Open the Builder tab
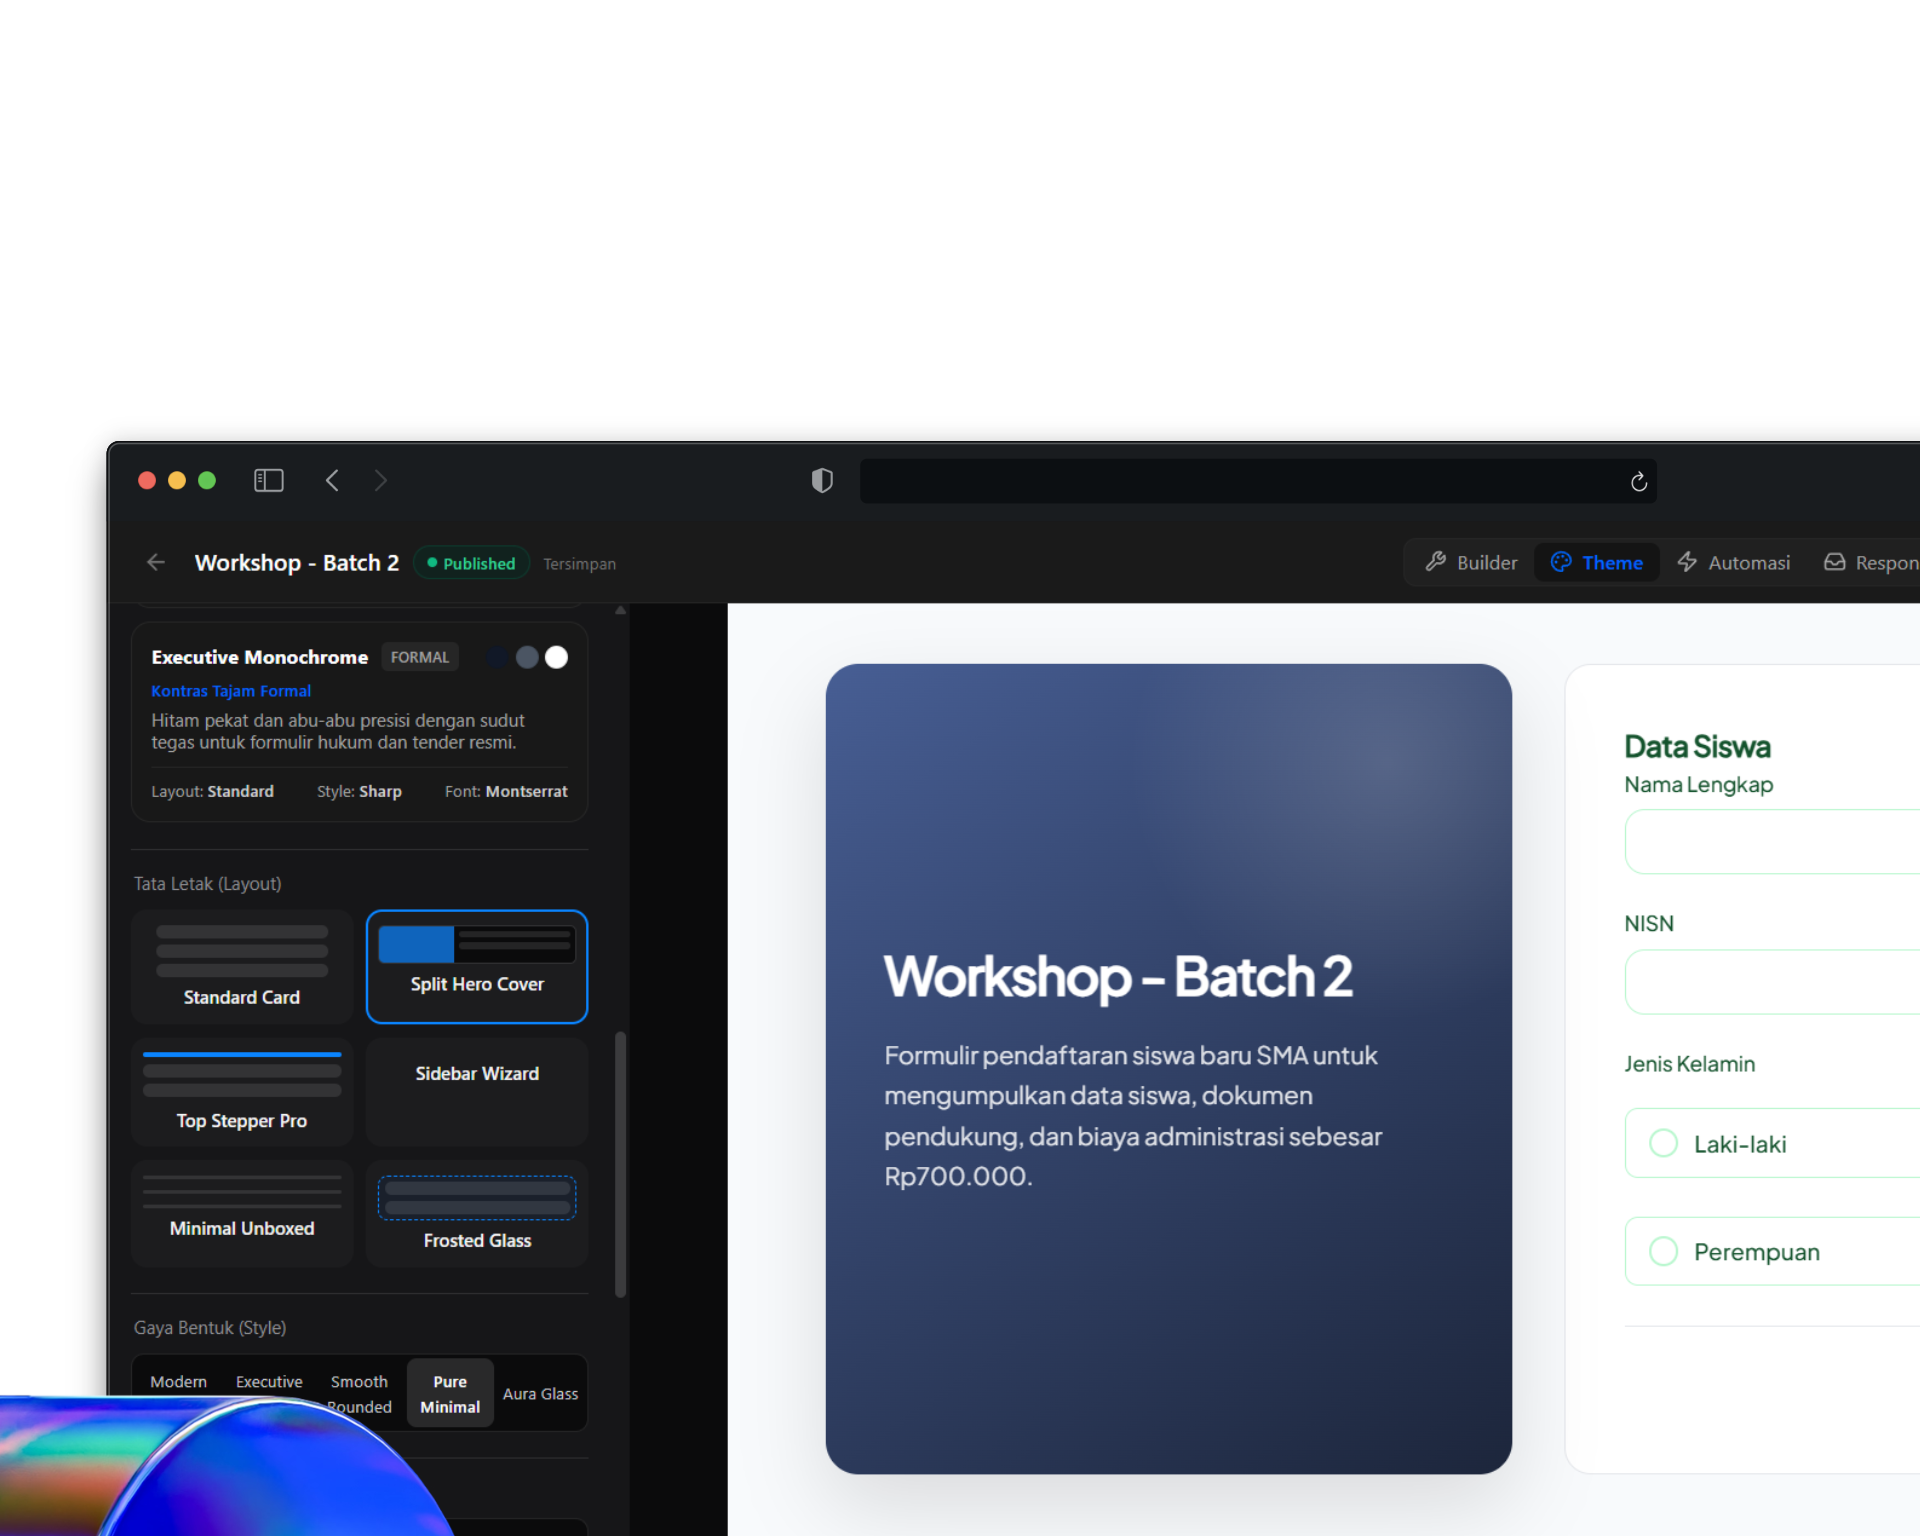This screenshot has height=1536, width=1920. click(1471, 562)
